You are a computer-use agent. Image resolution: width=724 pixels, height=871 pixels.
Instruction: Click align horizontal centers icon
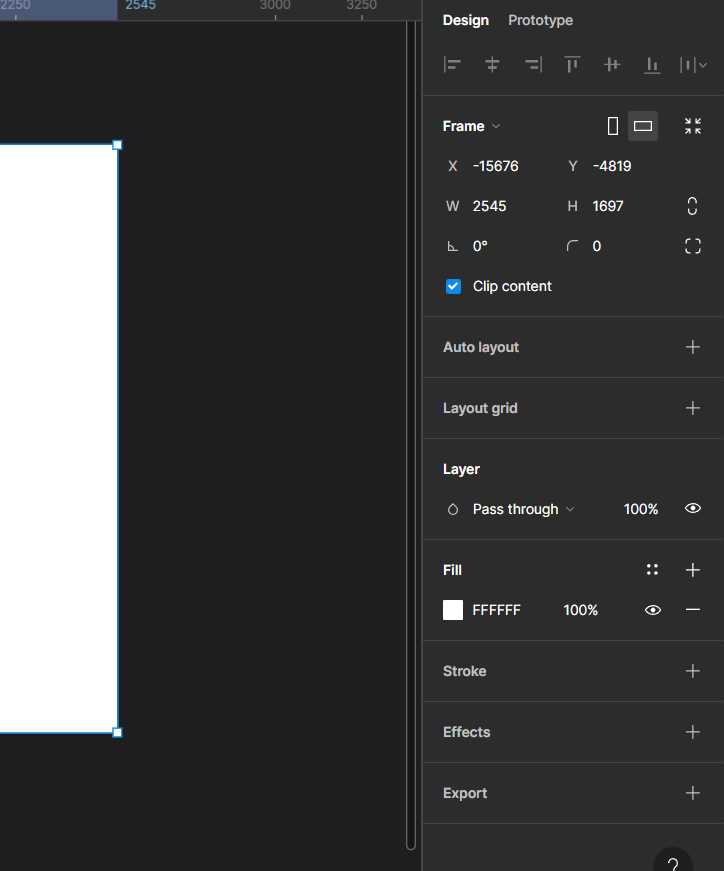coord(492,65)
